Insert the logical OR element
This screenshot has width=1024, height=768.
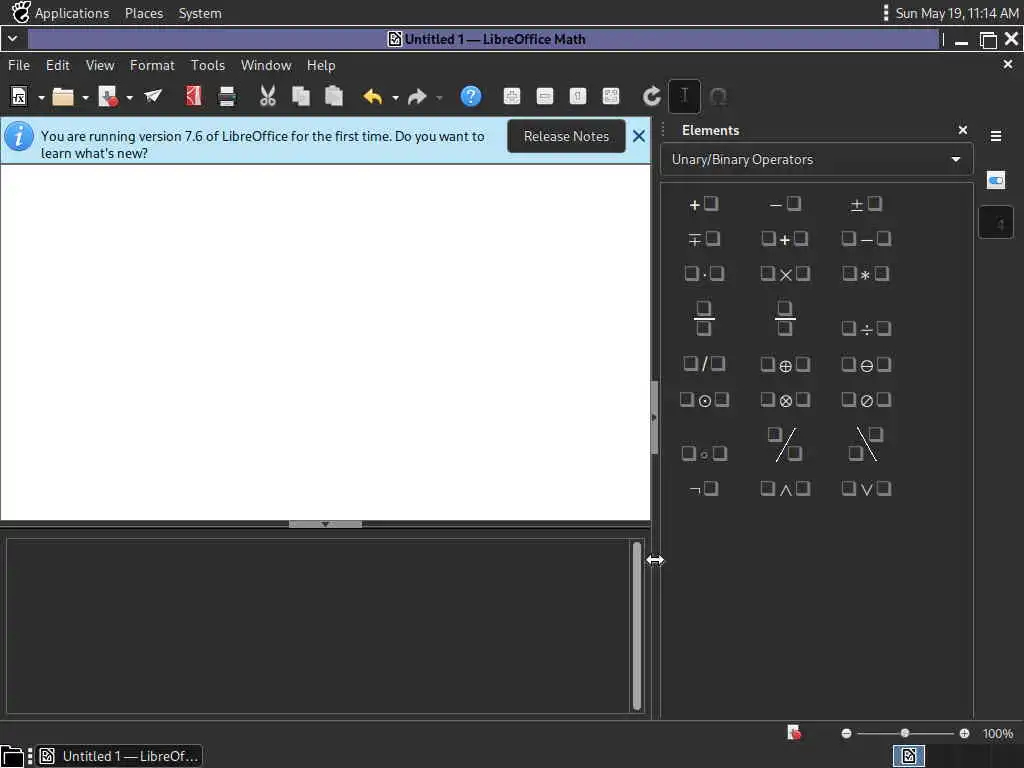[866, 488]
